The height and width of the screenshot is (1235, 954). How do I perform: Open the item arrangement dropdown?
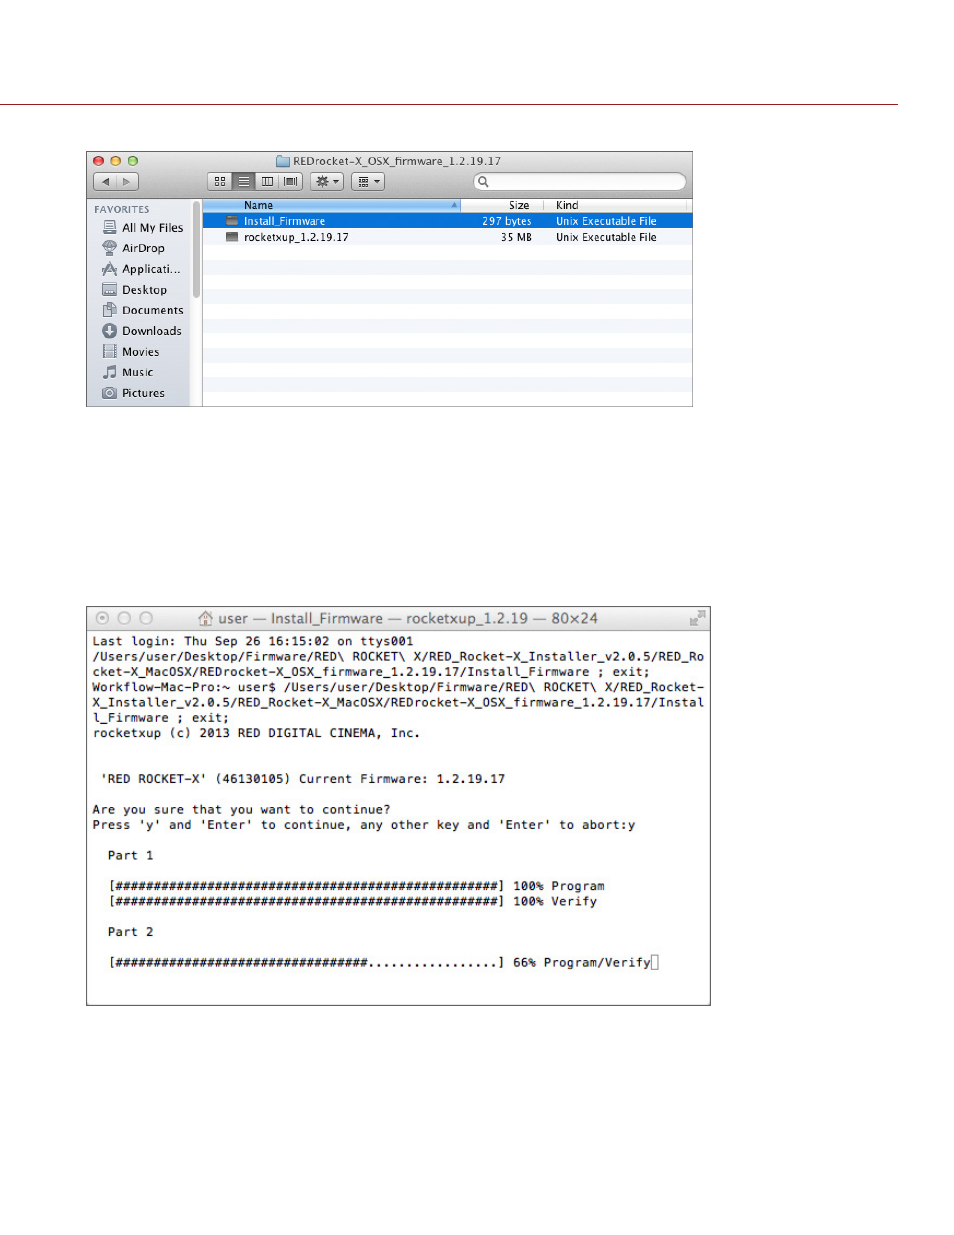[x=368, y=182]
